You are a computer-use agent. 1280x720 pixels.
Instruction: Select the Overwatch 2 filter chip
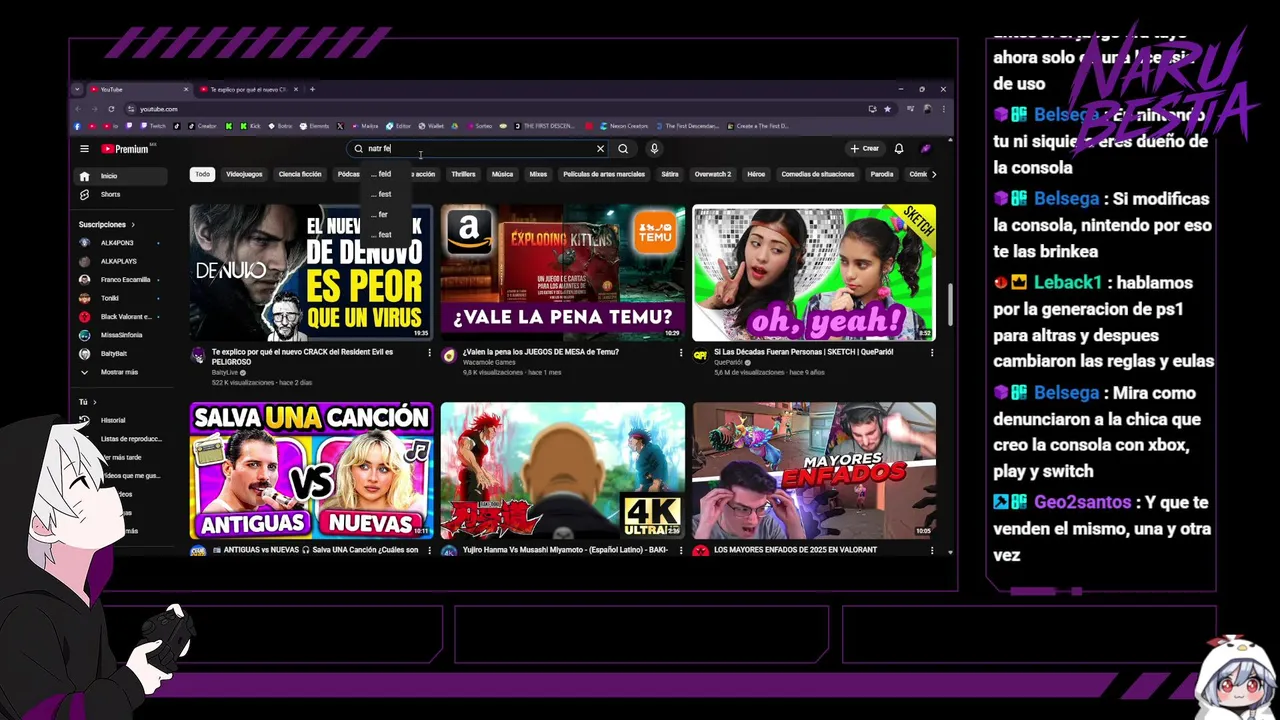tap(713, 174)
